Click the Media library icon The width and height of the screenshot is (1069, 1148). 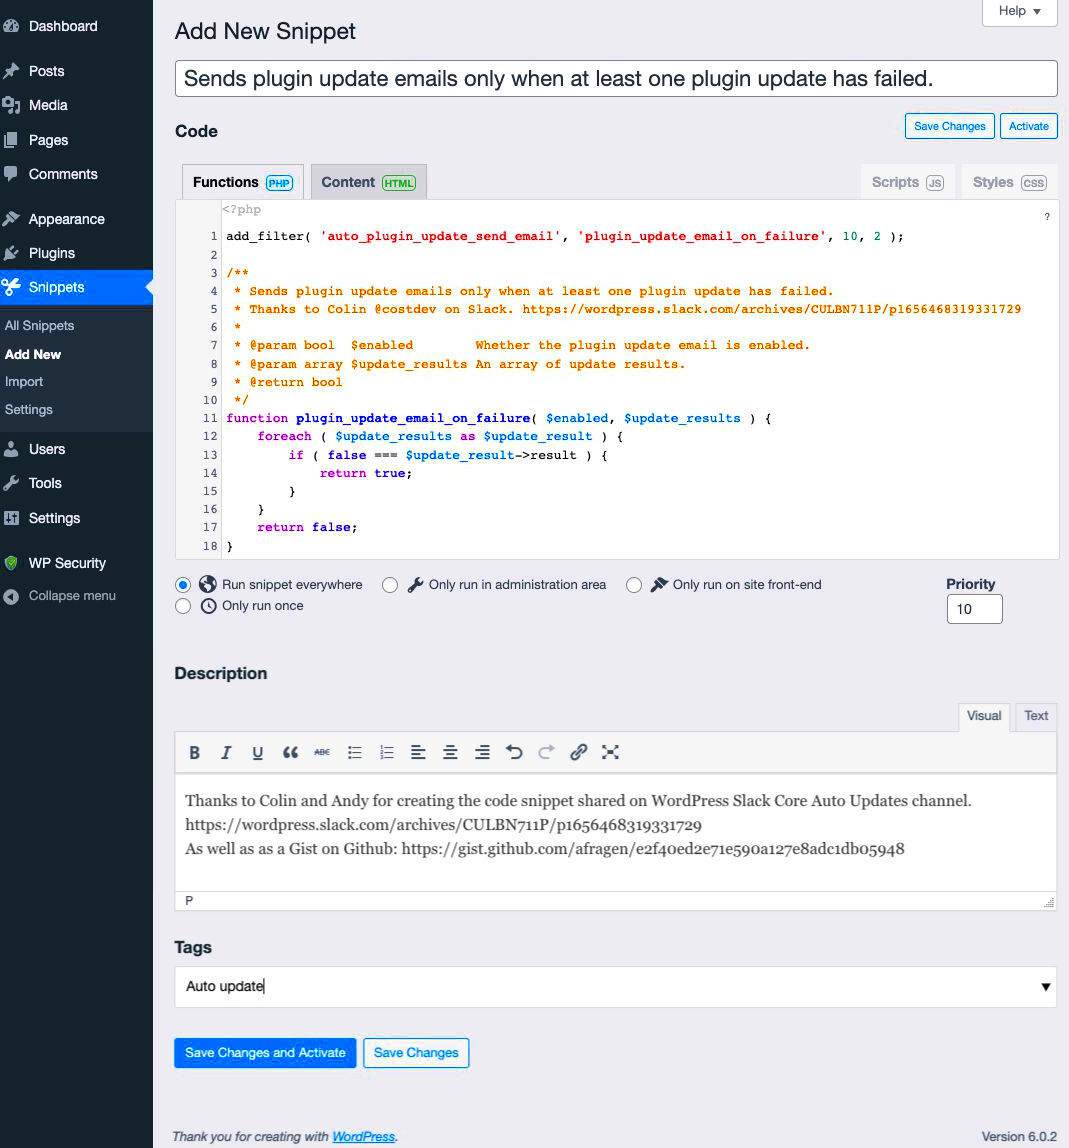tap(11, 105)
